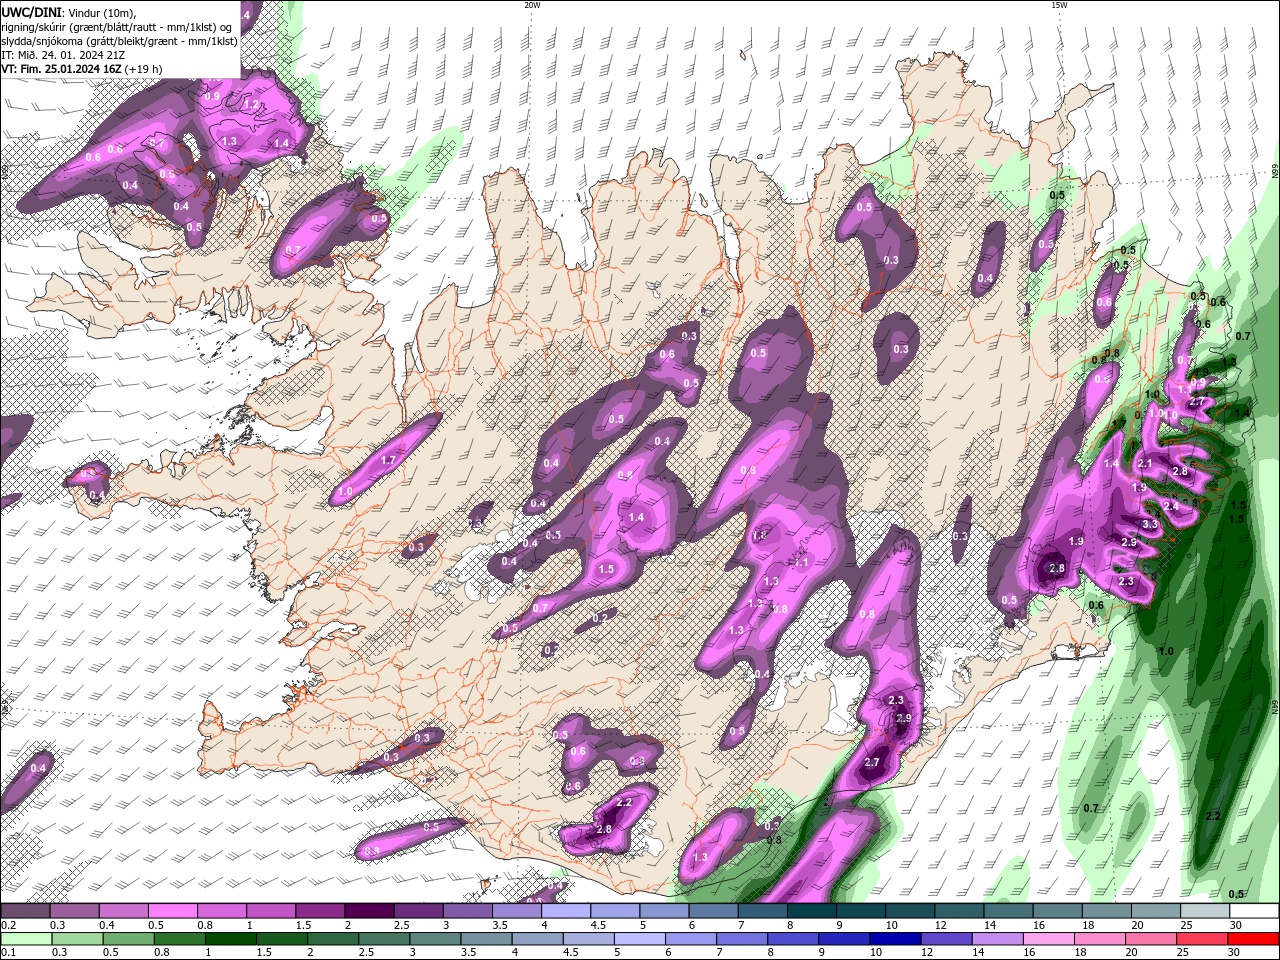Click the '1.7' precipitation value on the map
Viewport: 1280px width, 960px height.
coord(389,460)
